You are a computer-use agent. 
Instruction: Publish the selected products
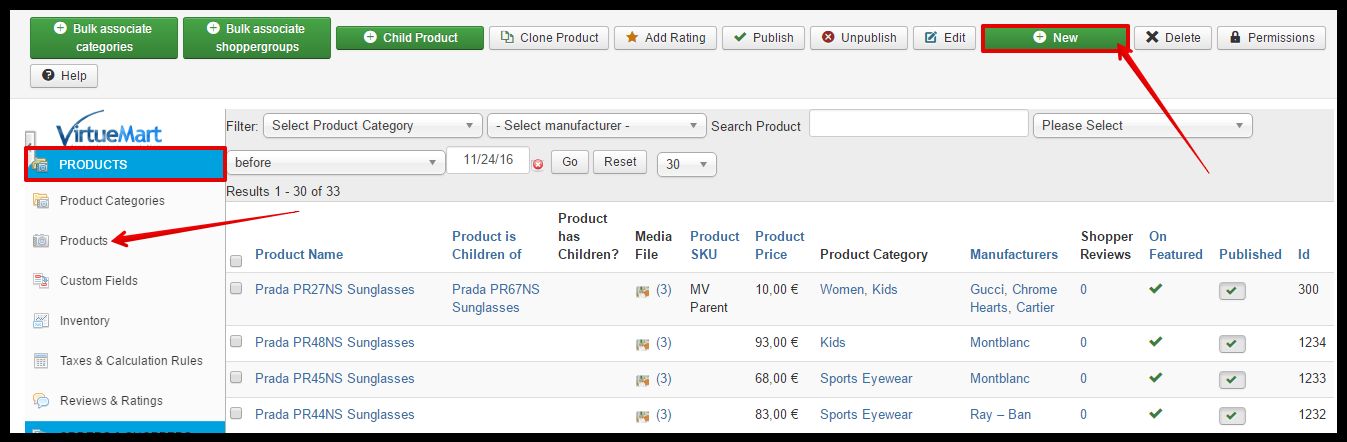pyautogui.click(x=763, y=38)
